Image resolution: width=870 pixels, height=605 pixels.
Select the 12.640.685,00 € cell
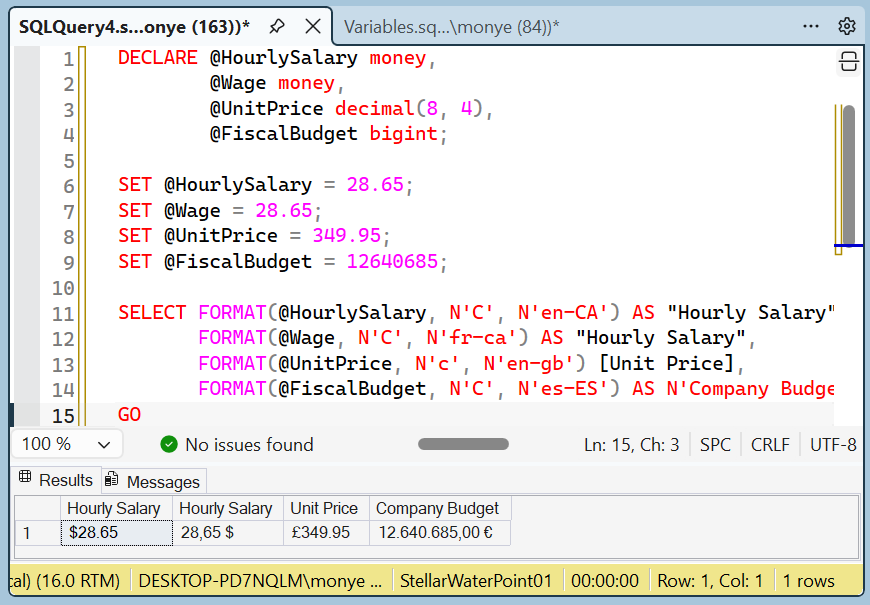point(440,533)
